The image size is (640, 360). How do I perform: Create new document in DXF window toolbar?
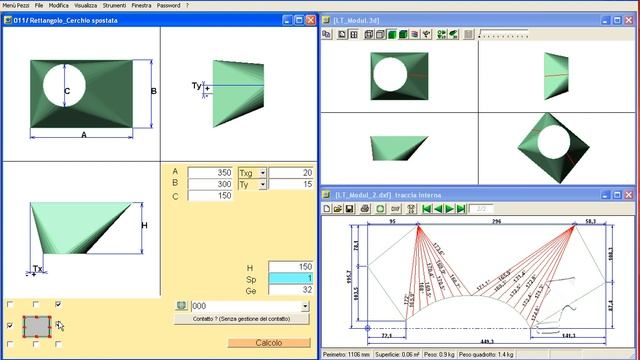(327, 209)
